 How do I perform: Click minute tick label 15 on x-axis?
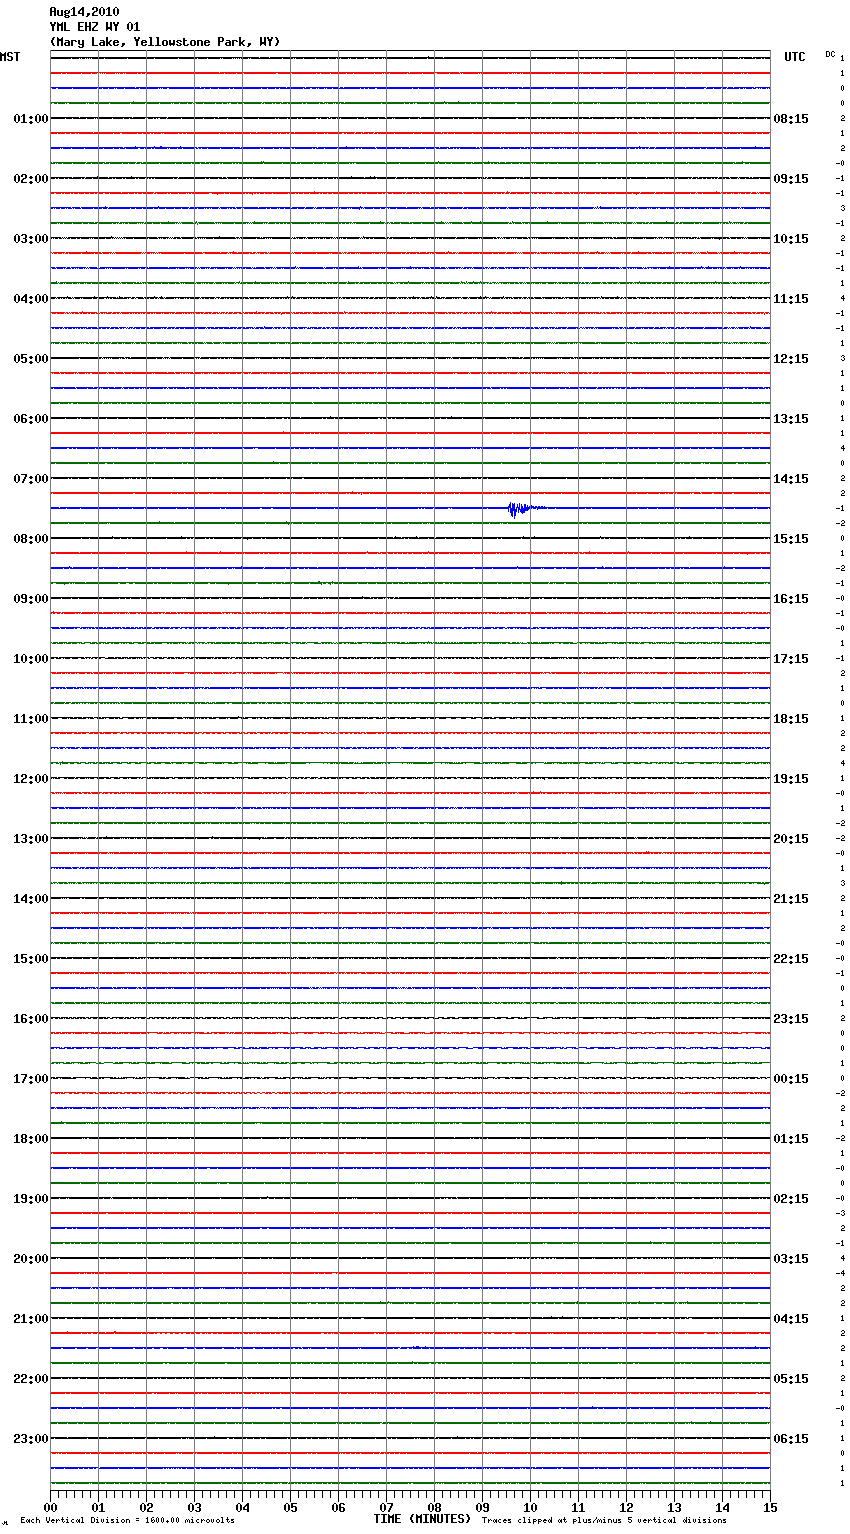pyautogui.click(x=770, y=1507)
